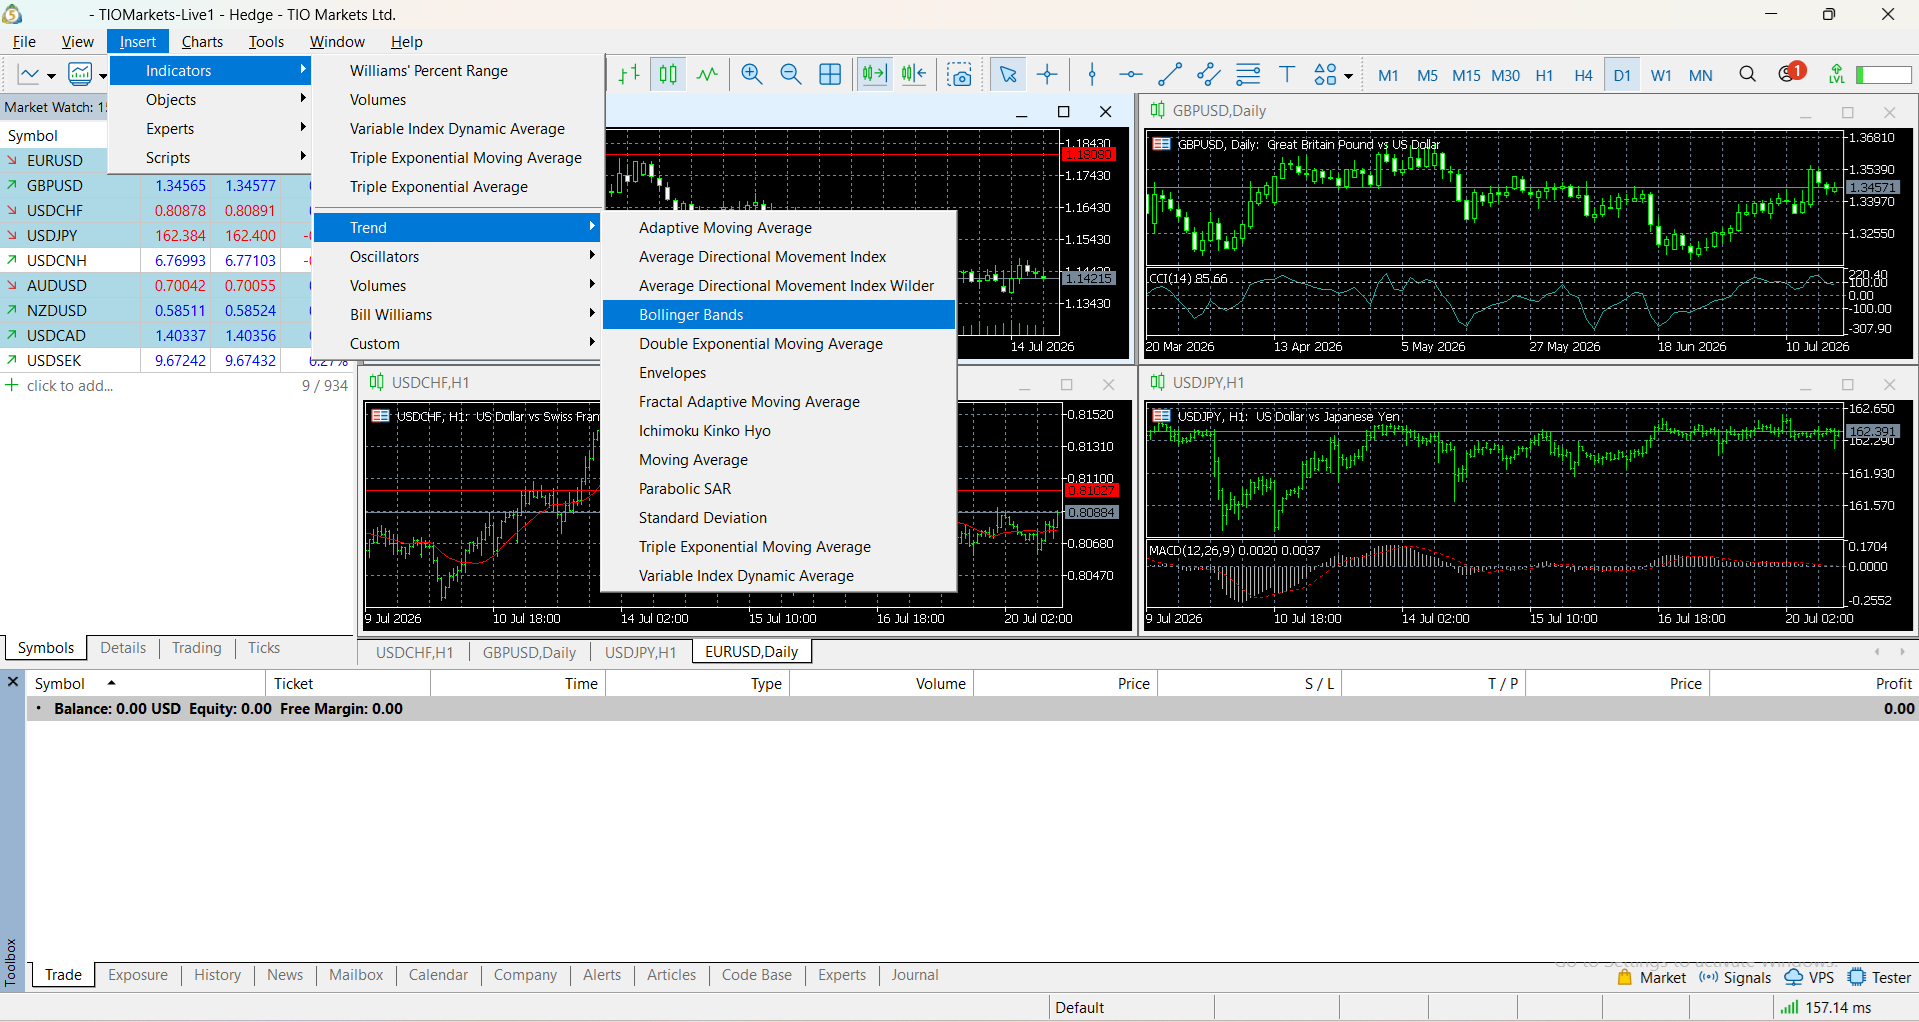1919x1022 pixels.
Task: Click connection status 157.14 ms indicator
Action: point(1826,1007)
